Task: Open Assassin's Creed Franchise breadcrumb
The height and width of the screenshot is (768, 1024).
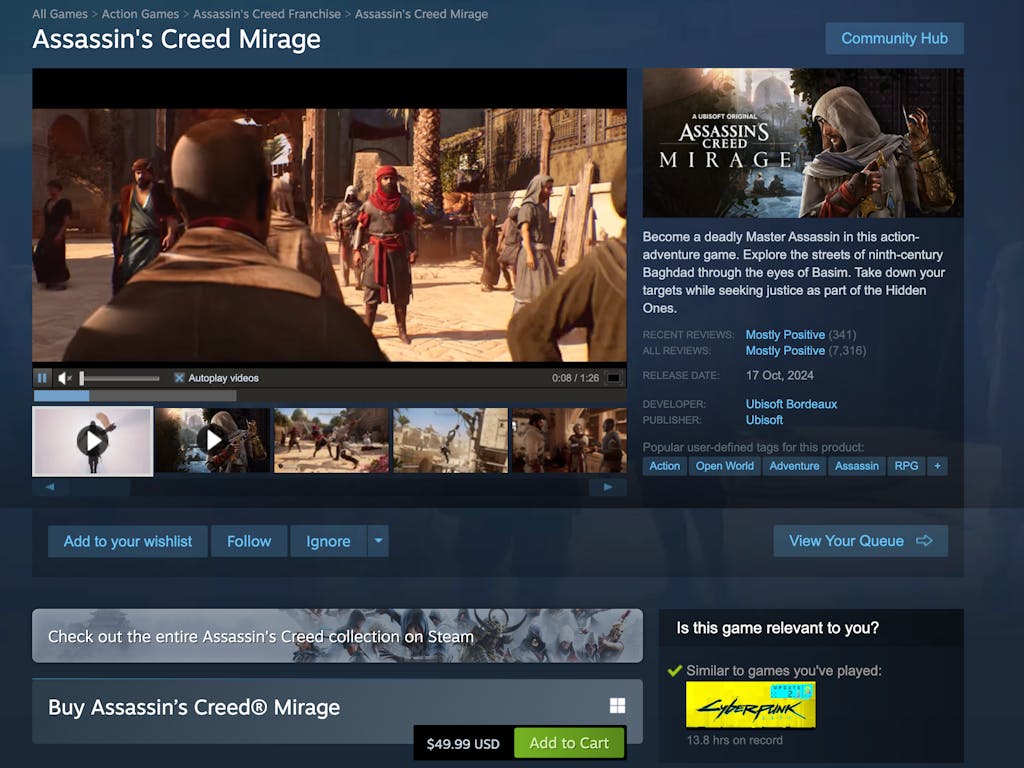Action: pos(267,14)
